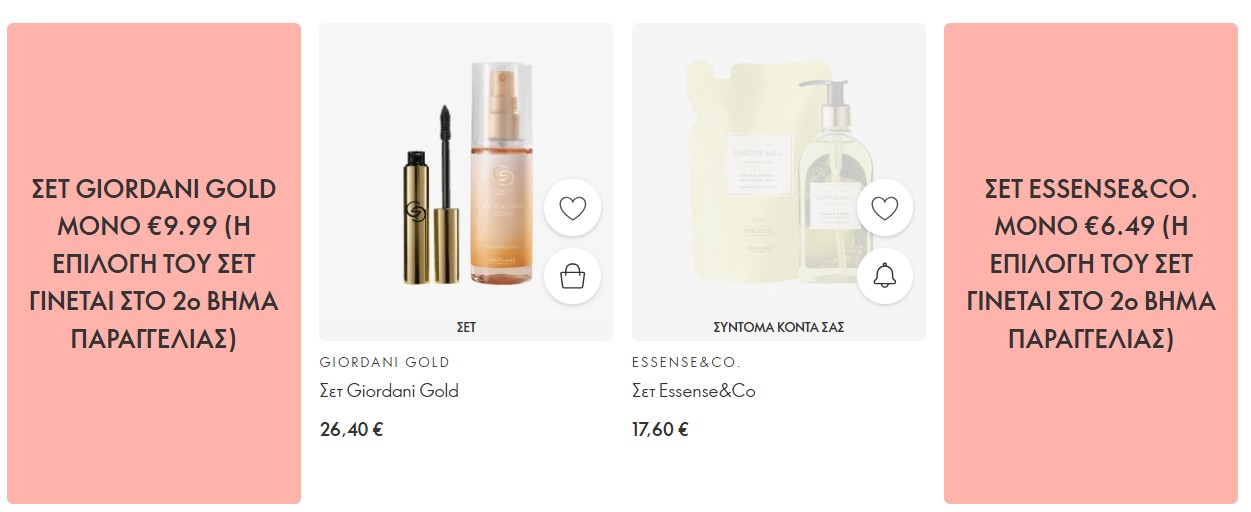
Task: Open the Σετ Essense&Co product title
Action: click(694, 391)
